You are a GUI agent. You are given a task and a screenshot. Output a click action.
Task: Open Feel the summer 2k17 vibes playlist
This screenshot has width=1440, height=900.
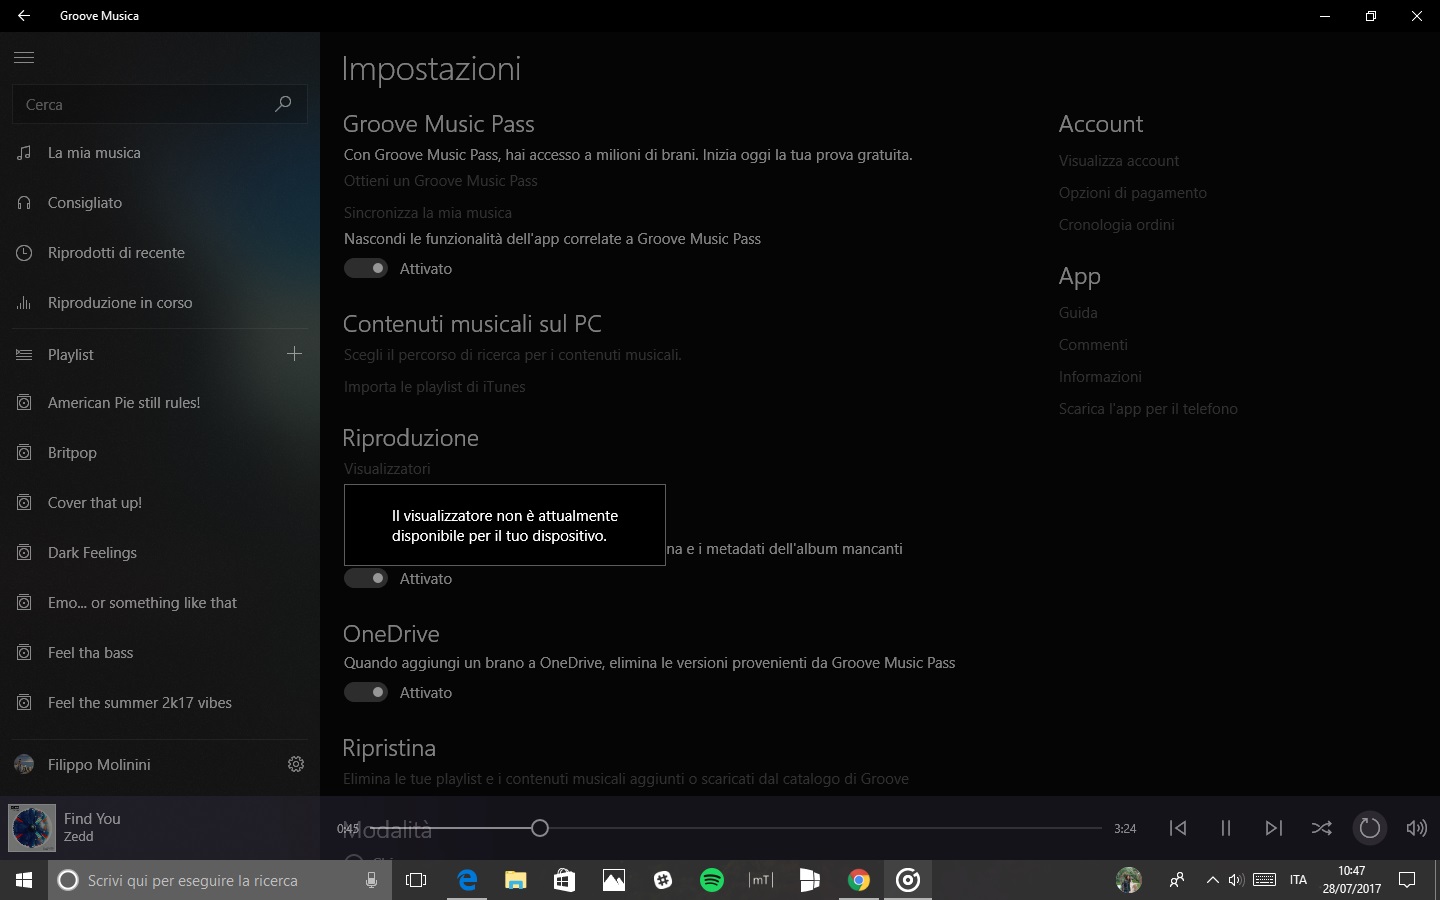pos(160,703)
